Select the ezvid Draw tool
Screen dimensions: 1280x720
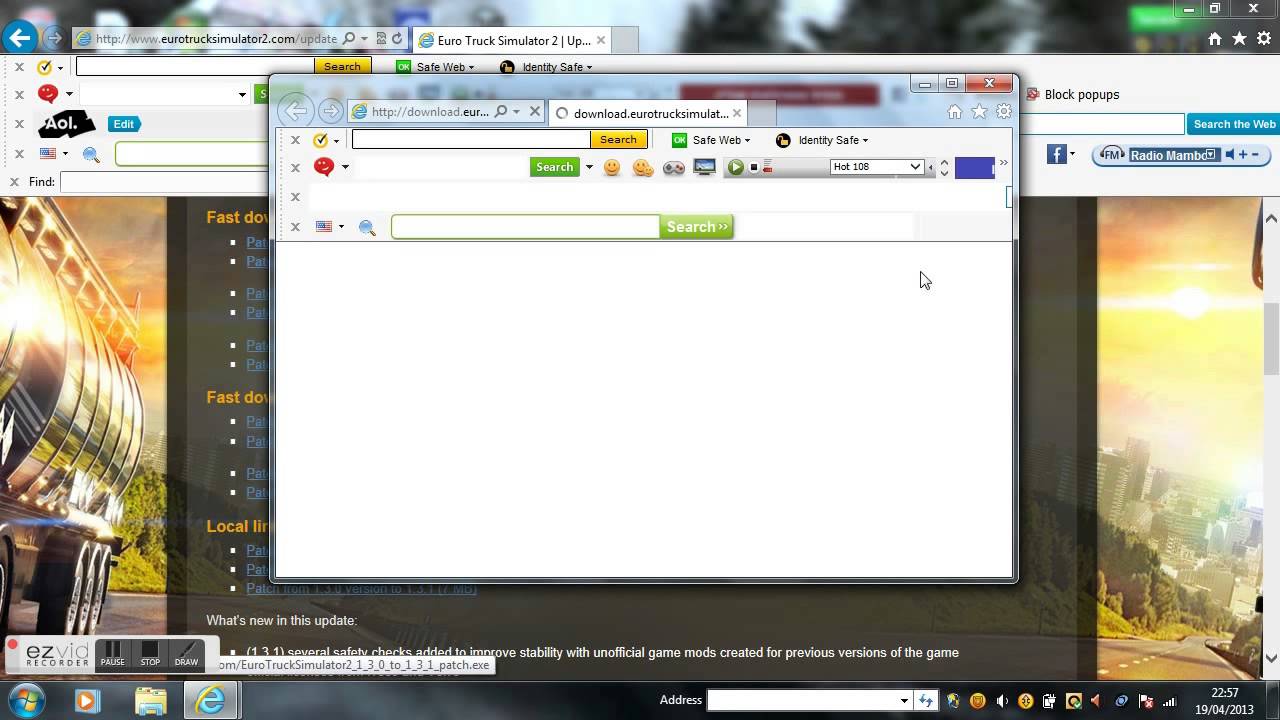click(186, 654)
